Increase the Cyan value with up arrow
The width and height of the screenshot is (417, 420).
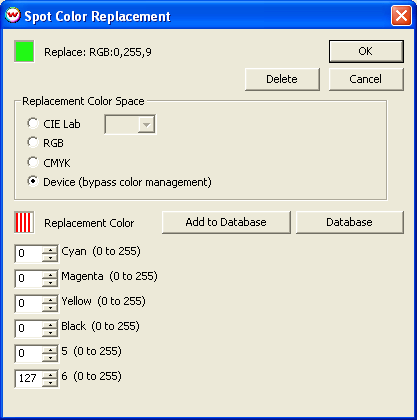(50, 250)
